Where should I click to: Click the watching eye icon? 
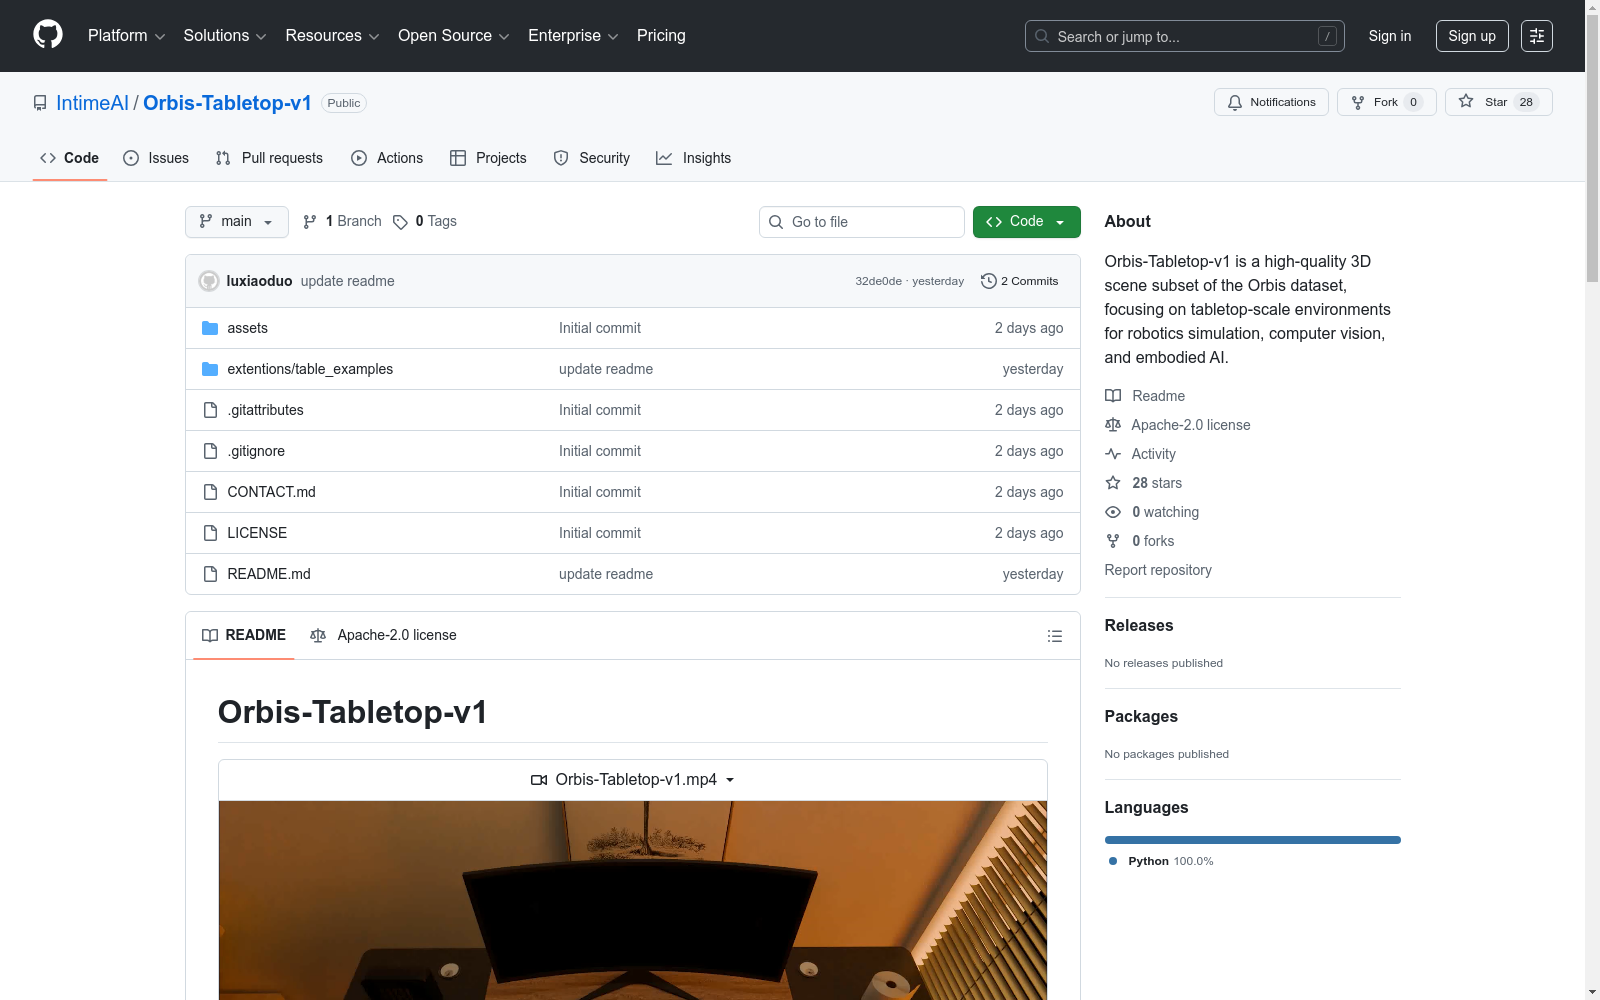pyautogui.click(x=1113, y=512)
